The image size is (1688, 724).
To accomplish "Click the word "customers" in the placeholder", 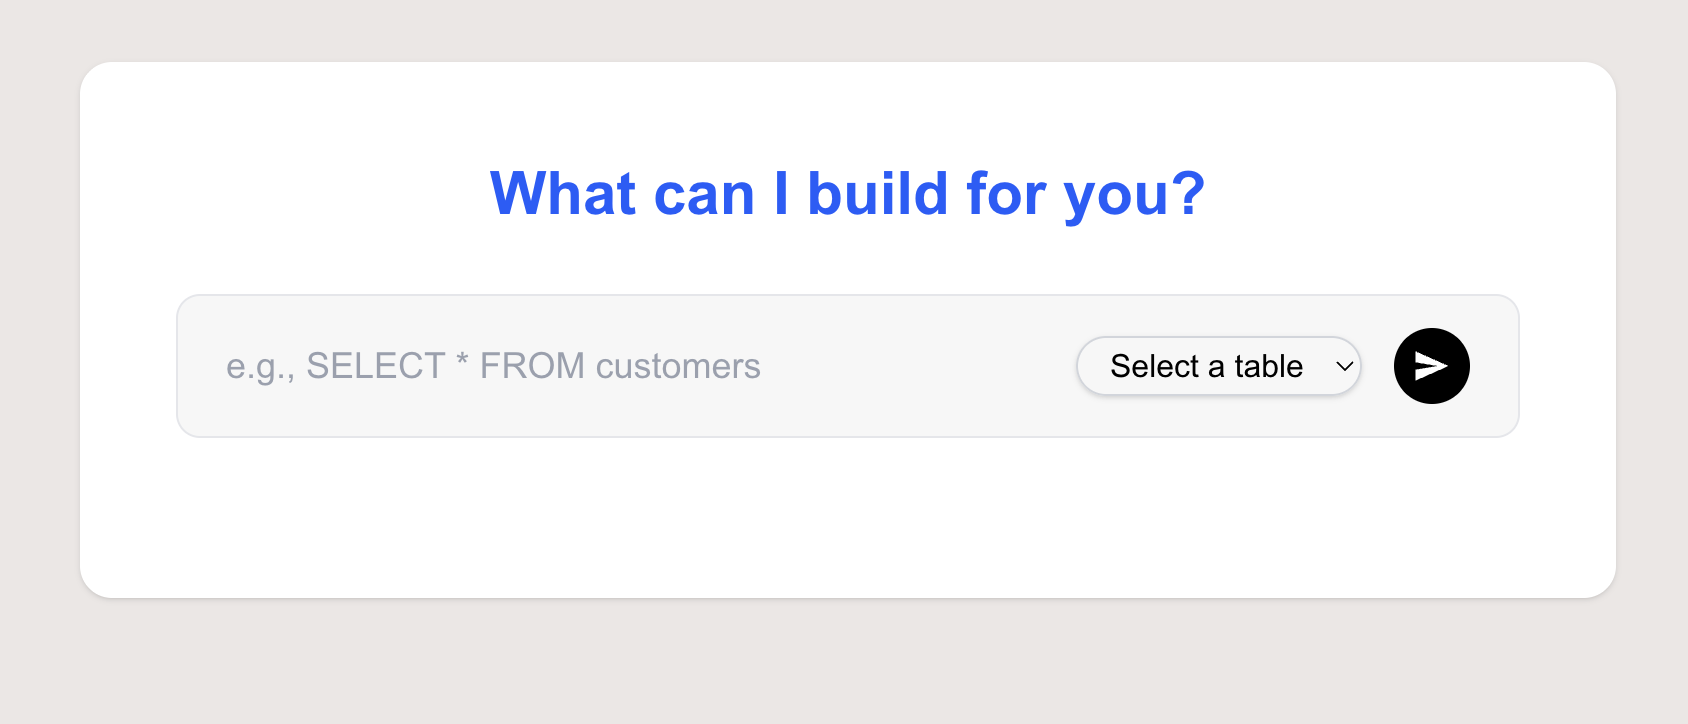I will point(678,366).
